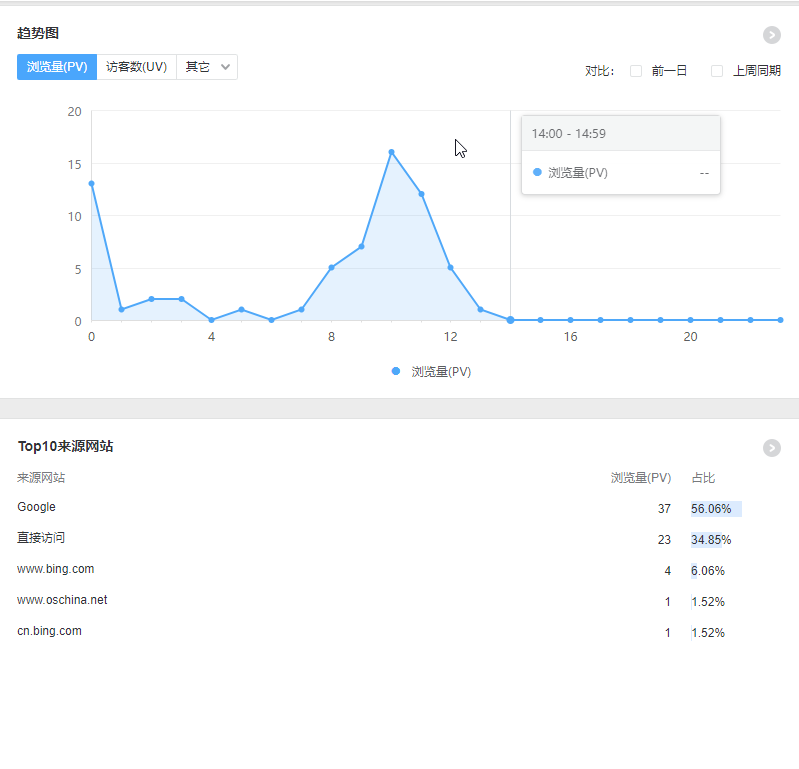Toggle the 浏览量(PV) legend dot below chart
Image resolution: width=799 pixels, height=769 pixels.
click(x=396, y=371)
